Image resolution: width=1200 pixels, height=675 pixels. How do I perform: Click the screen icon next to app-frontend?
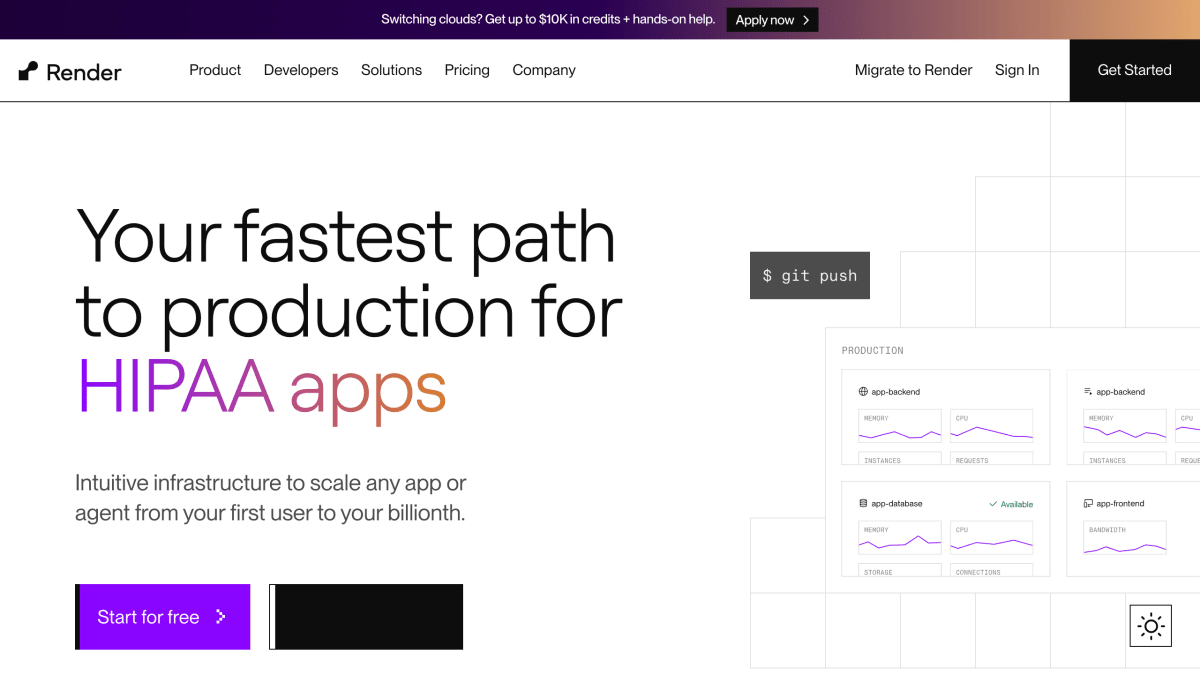pos(1088,504)
